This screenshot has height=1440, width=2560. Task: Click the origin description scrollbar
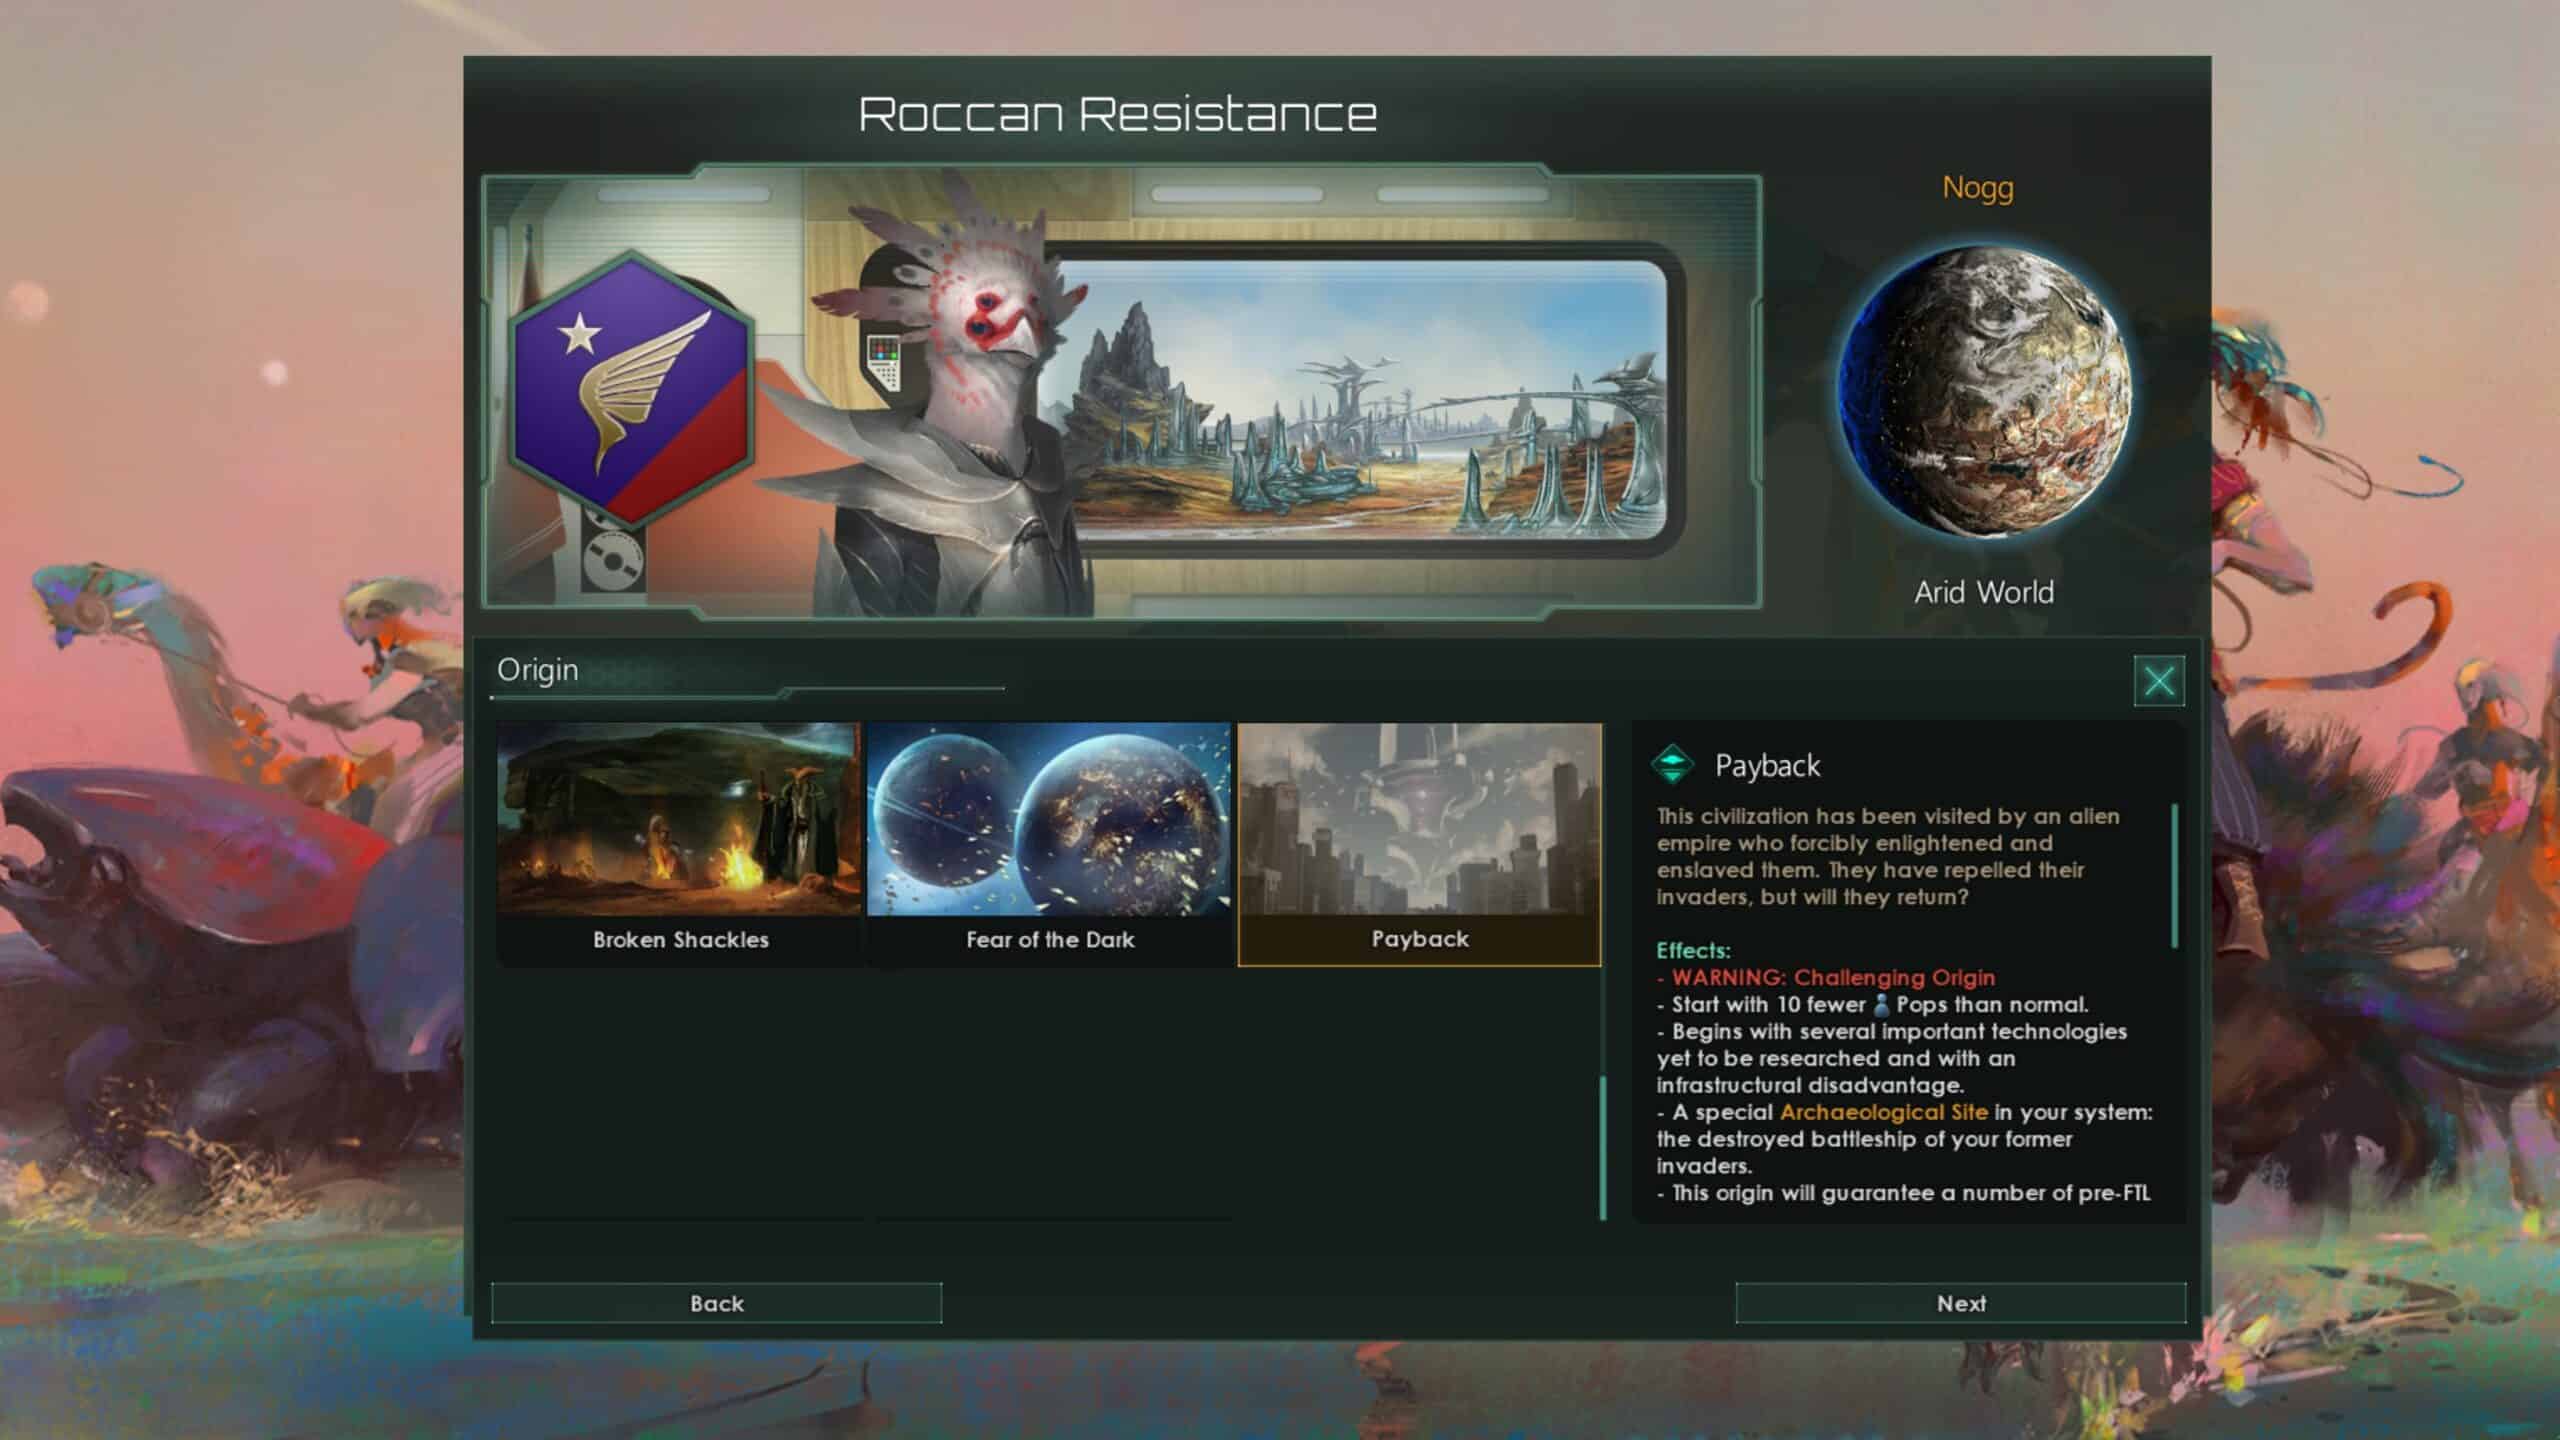(x=2174, y=876)
